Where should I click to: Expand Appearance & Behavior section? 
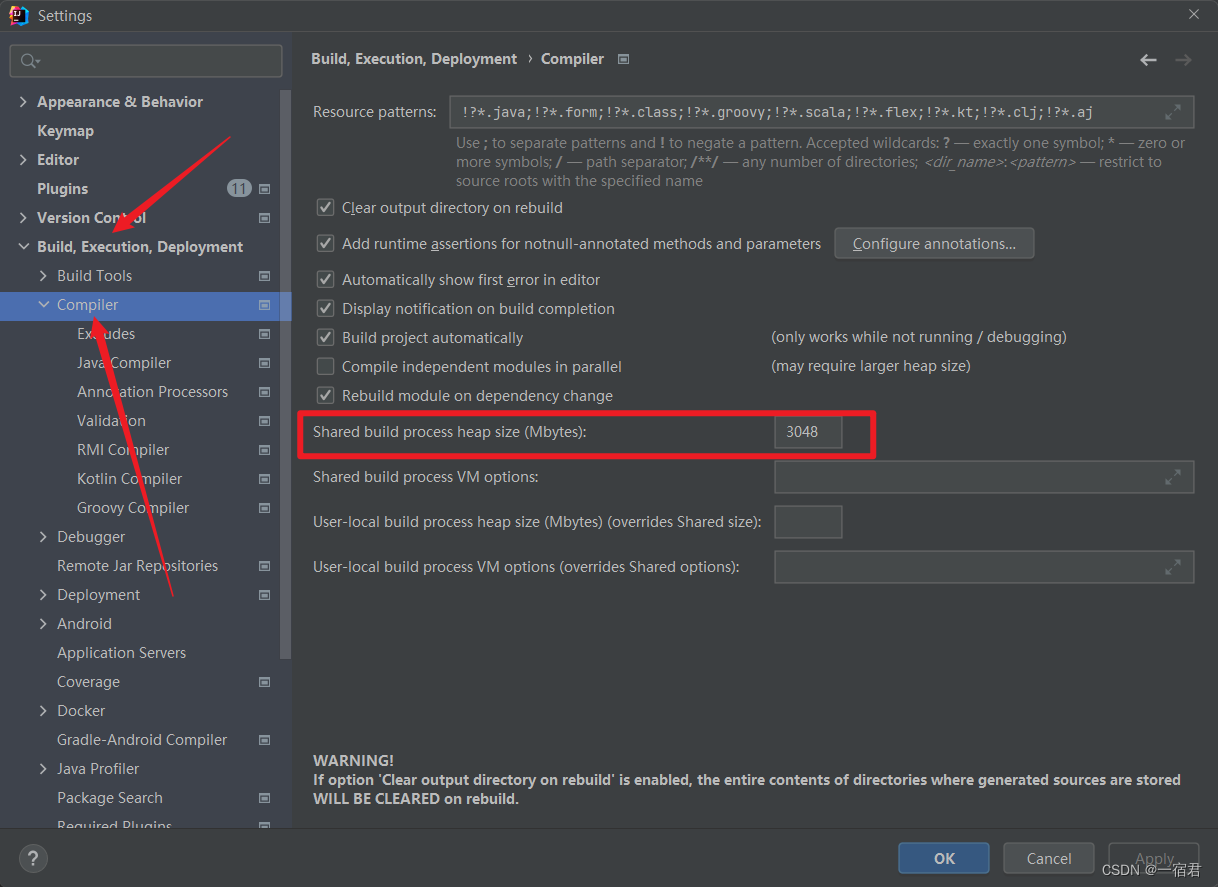pos(23,102)
